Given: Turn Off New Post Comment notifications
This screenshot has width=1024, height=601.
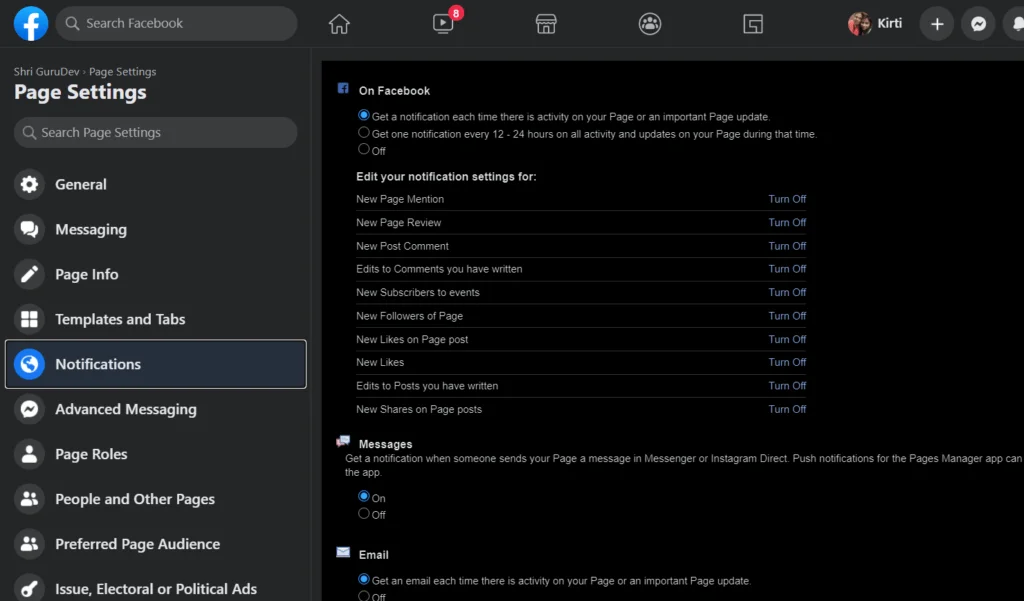Looking at the screenshot, I should [787, 246].
